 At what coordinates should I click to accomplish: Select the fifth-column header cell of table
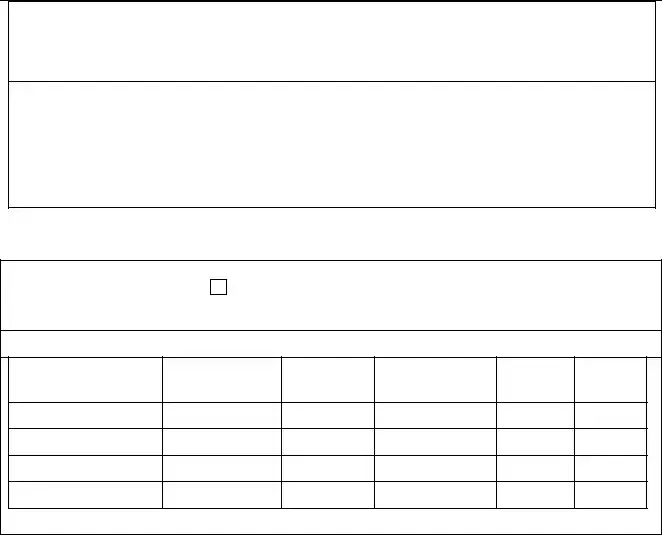coord(535,380)
